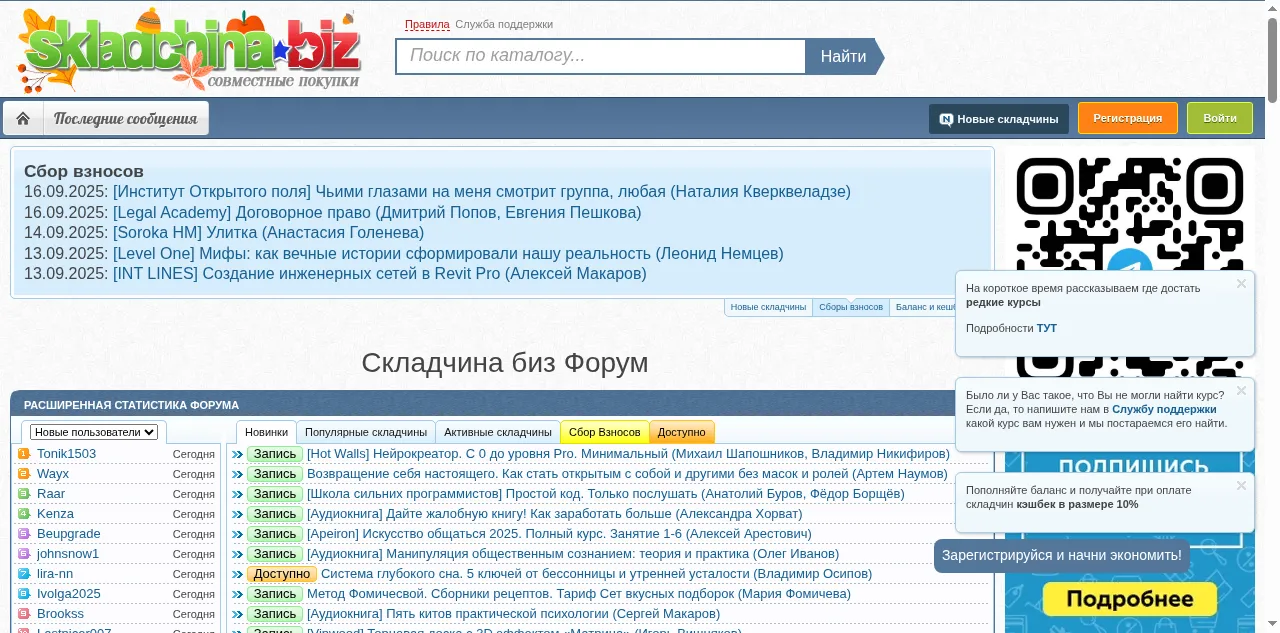This screenshot has height=633, width=1280.
Task: Open Новые складчины in the navigation bar
Action: 999,119
